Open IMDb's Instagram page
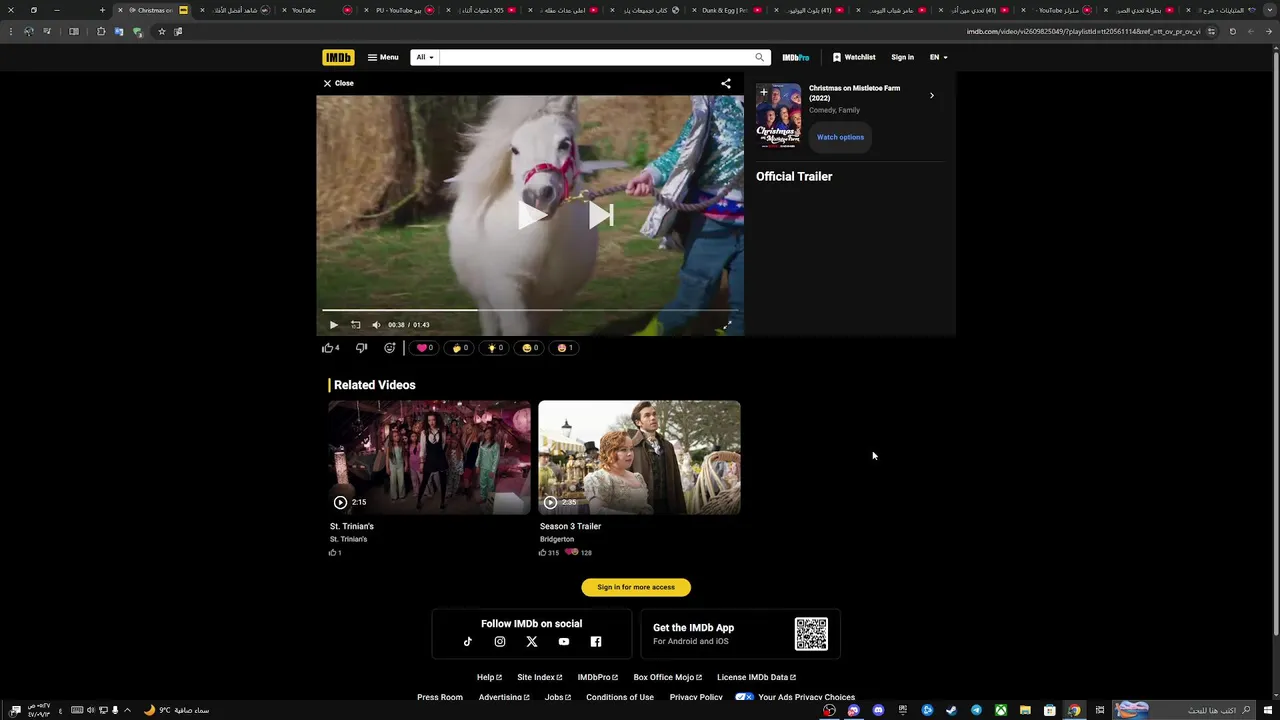The width and height of the screenshot is (1280, 720). point(500,642)
